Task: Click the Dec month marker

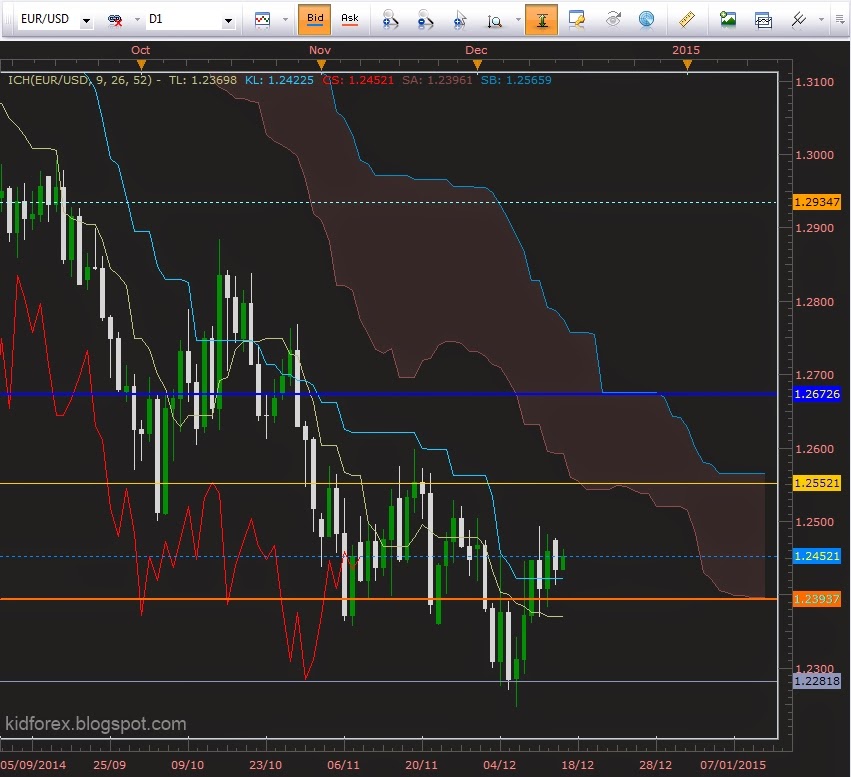Action: tap(477, 50)
